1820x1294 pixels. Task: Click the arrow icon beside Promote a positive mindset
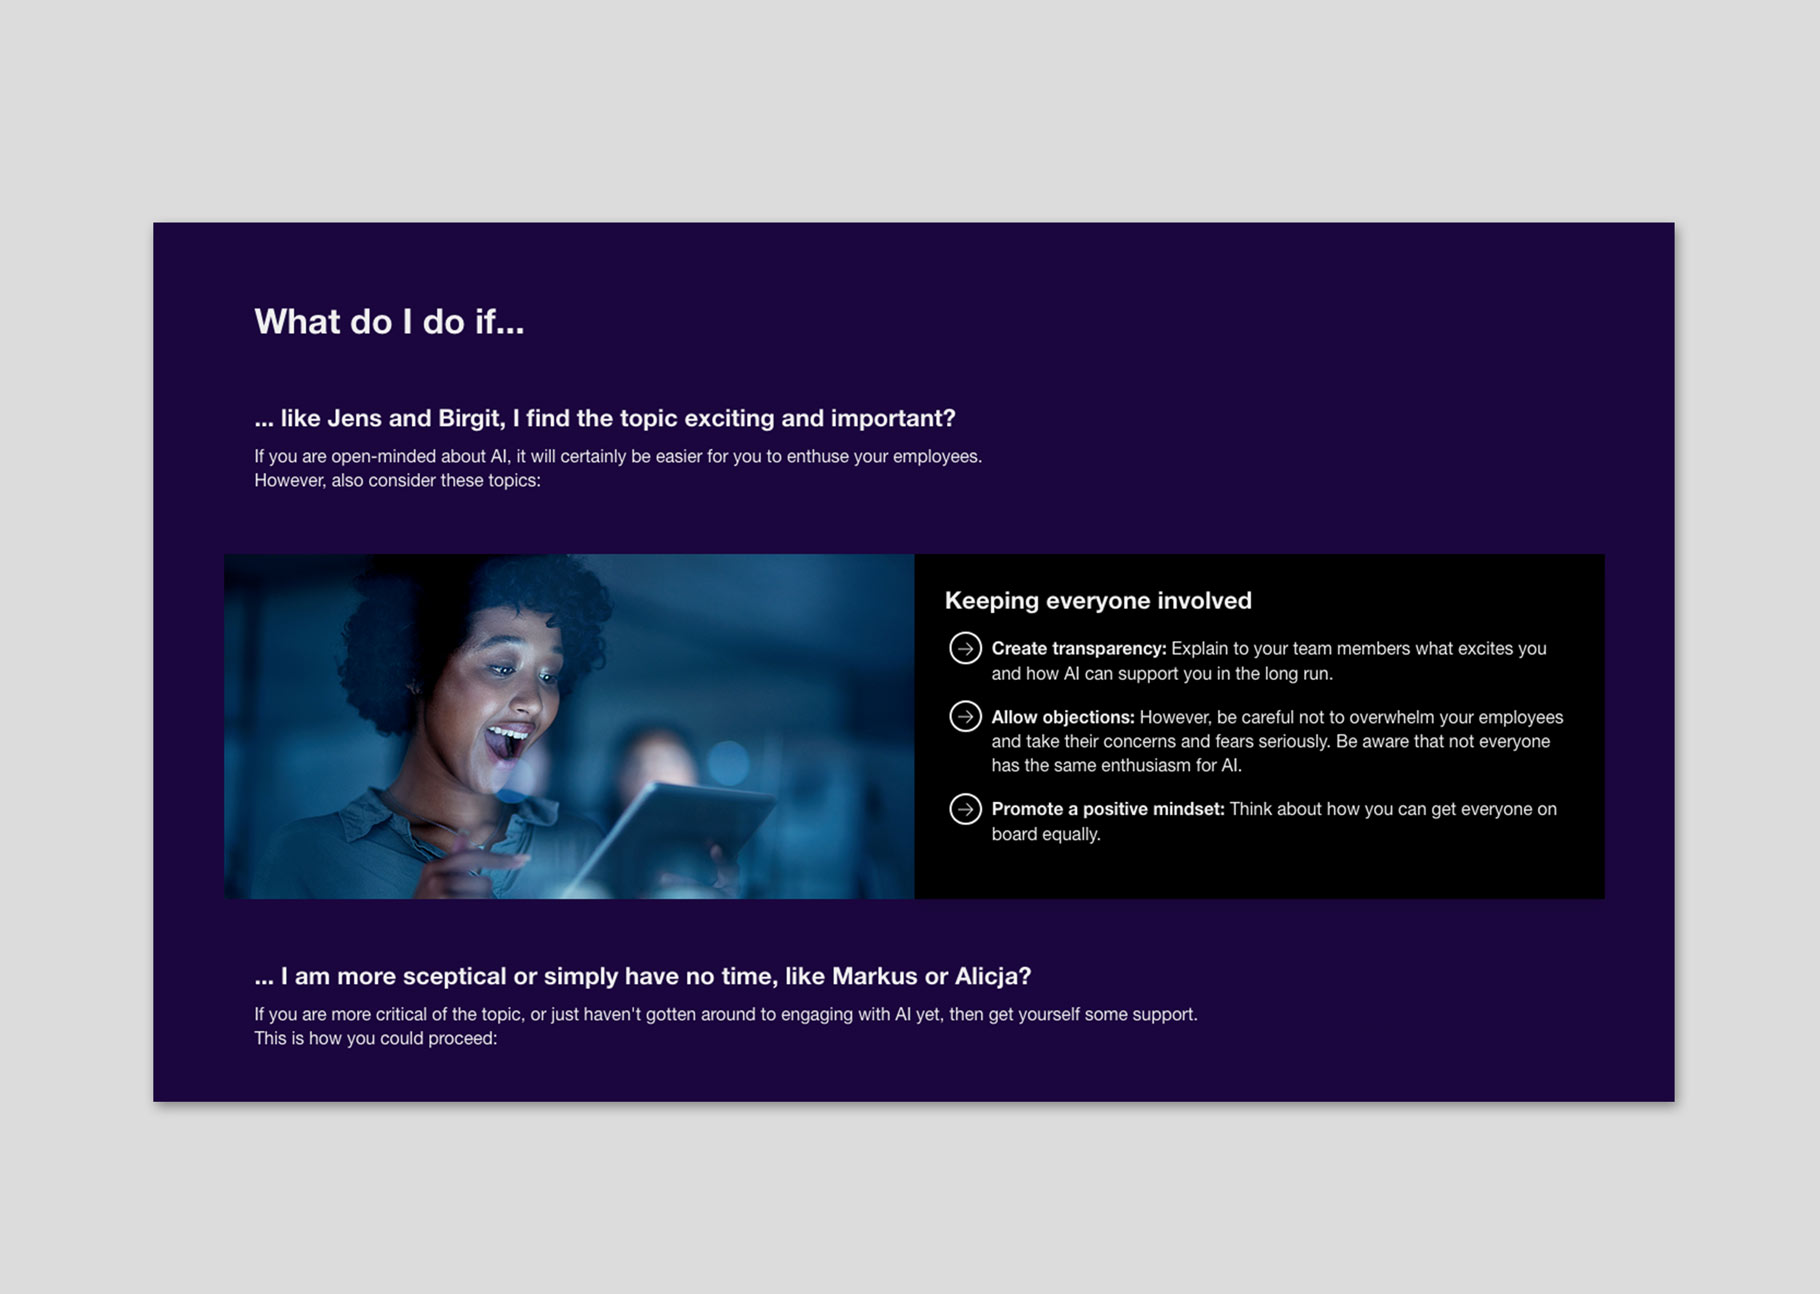coord(965,809)
